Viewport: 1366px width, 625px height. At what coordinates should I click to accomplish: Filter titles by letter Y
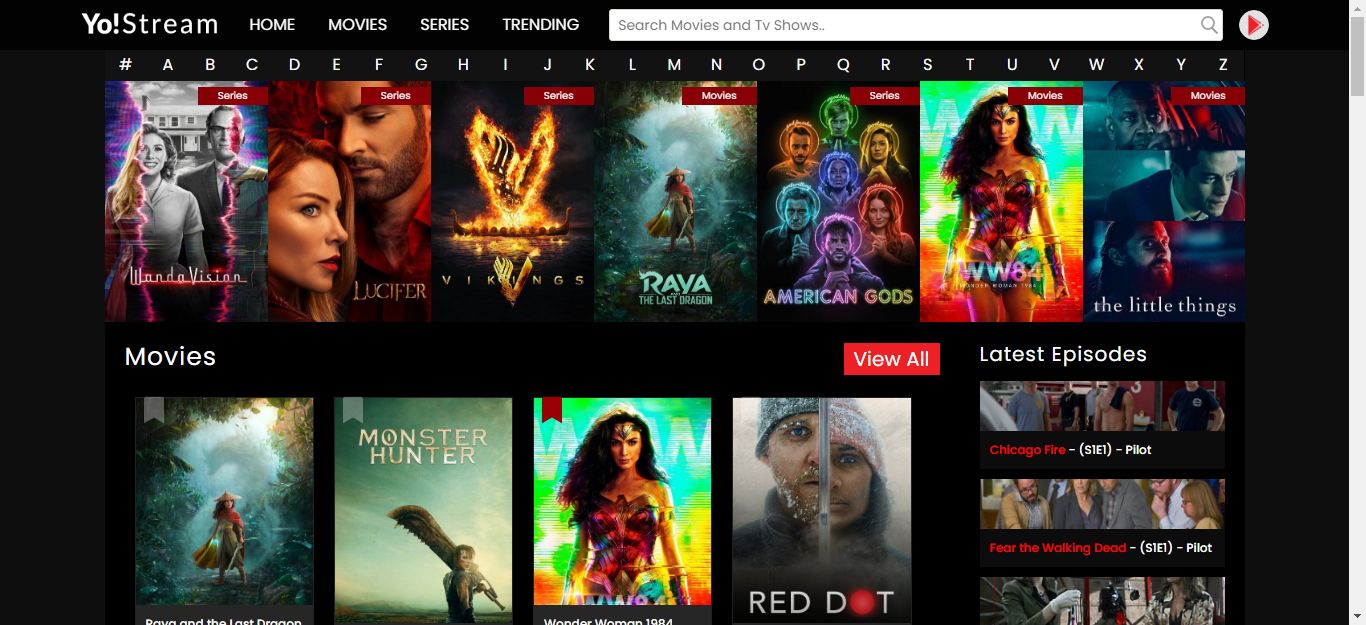pyautogui.click(x=1181, y=64)
